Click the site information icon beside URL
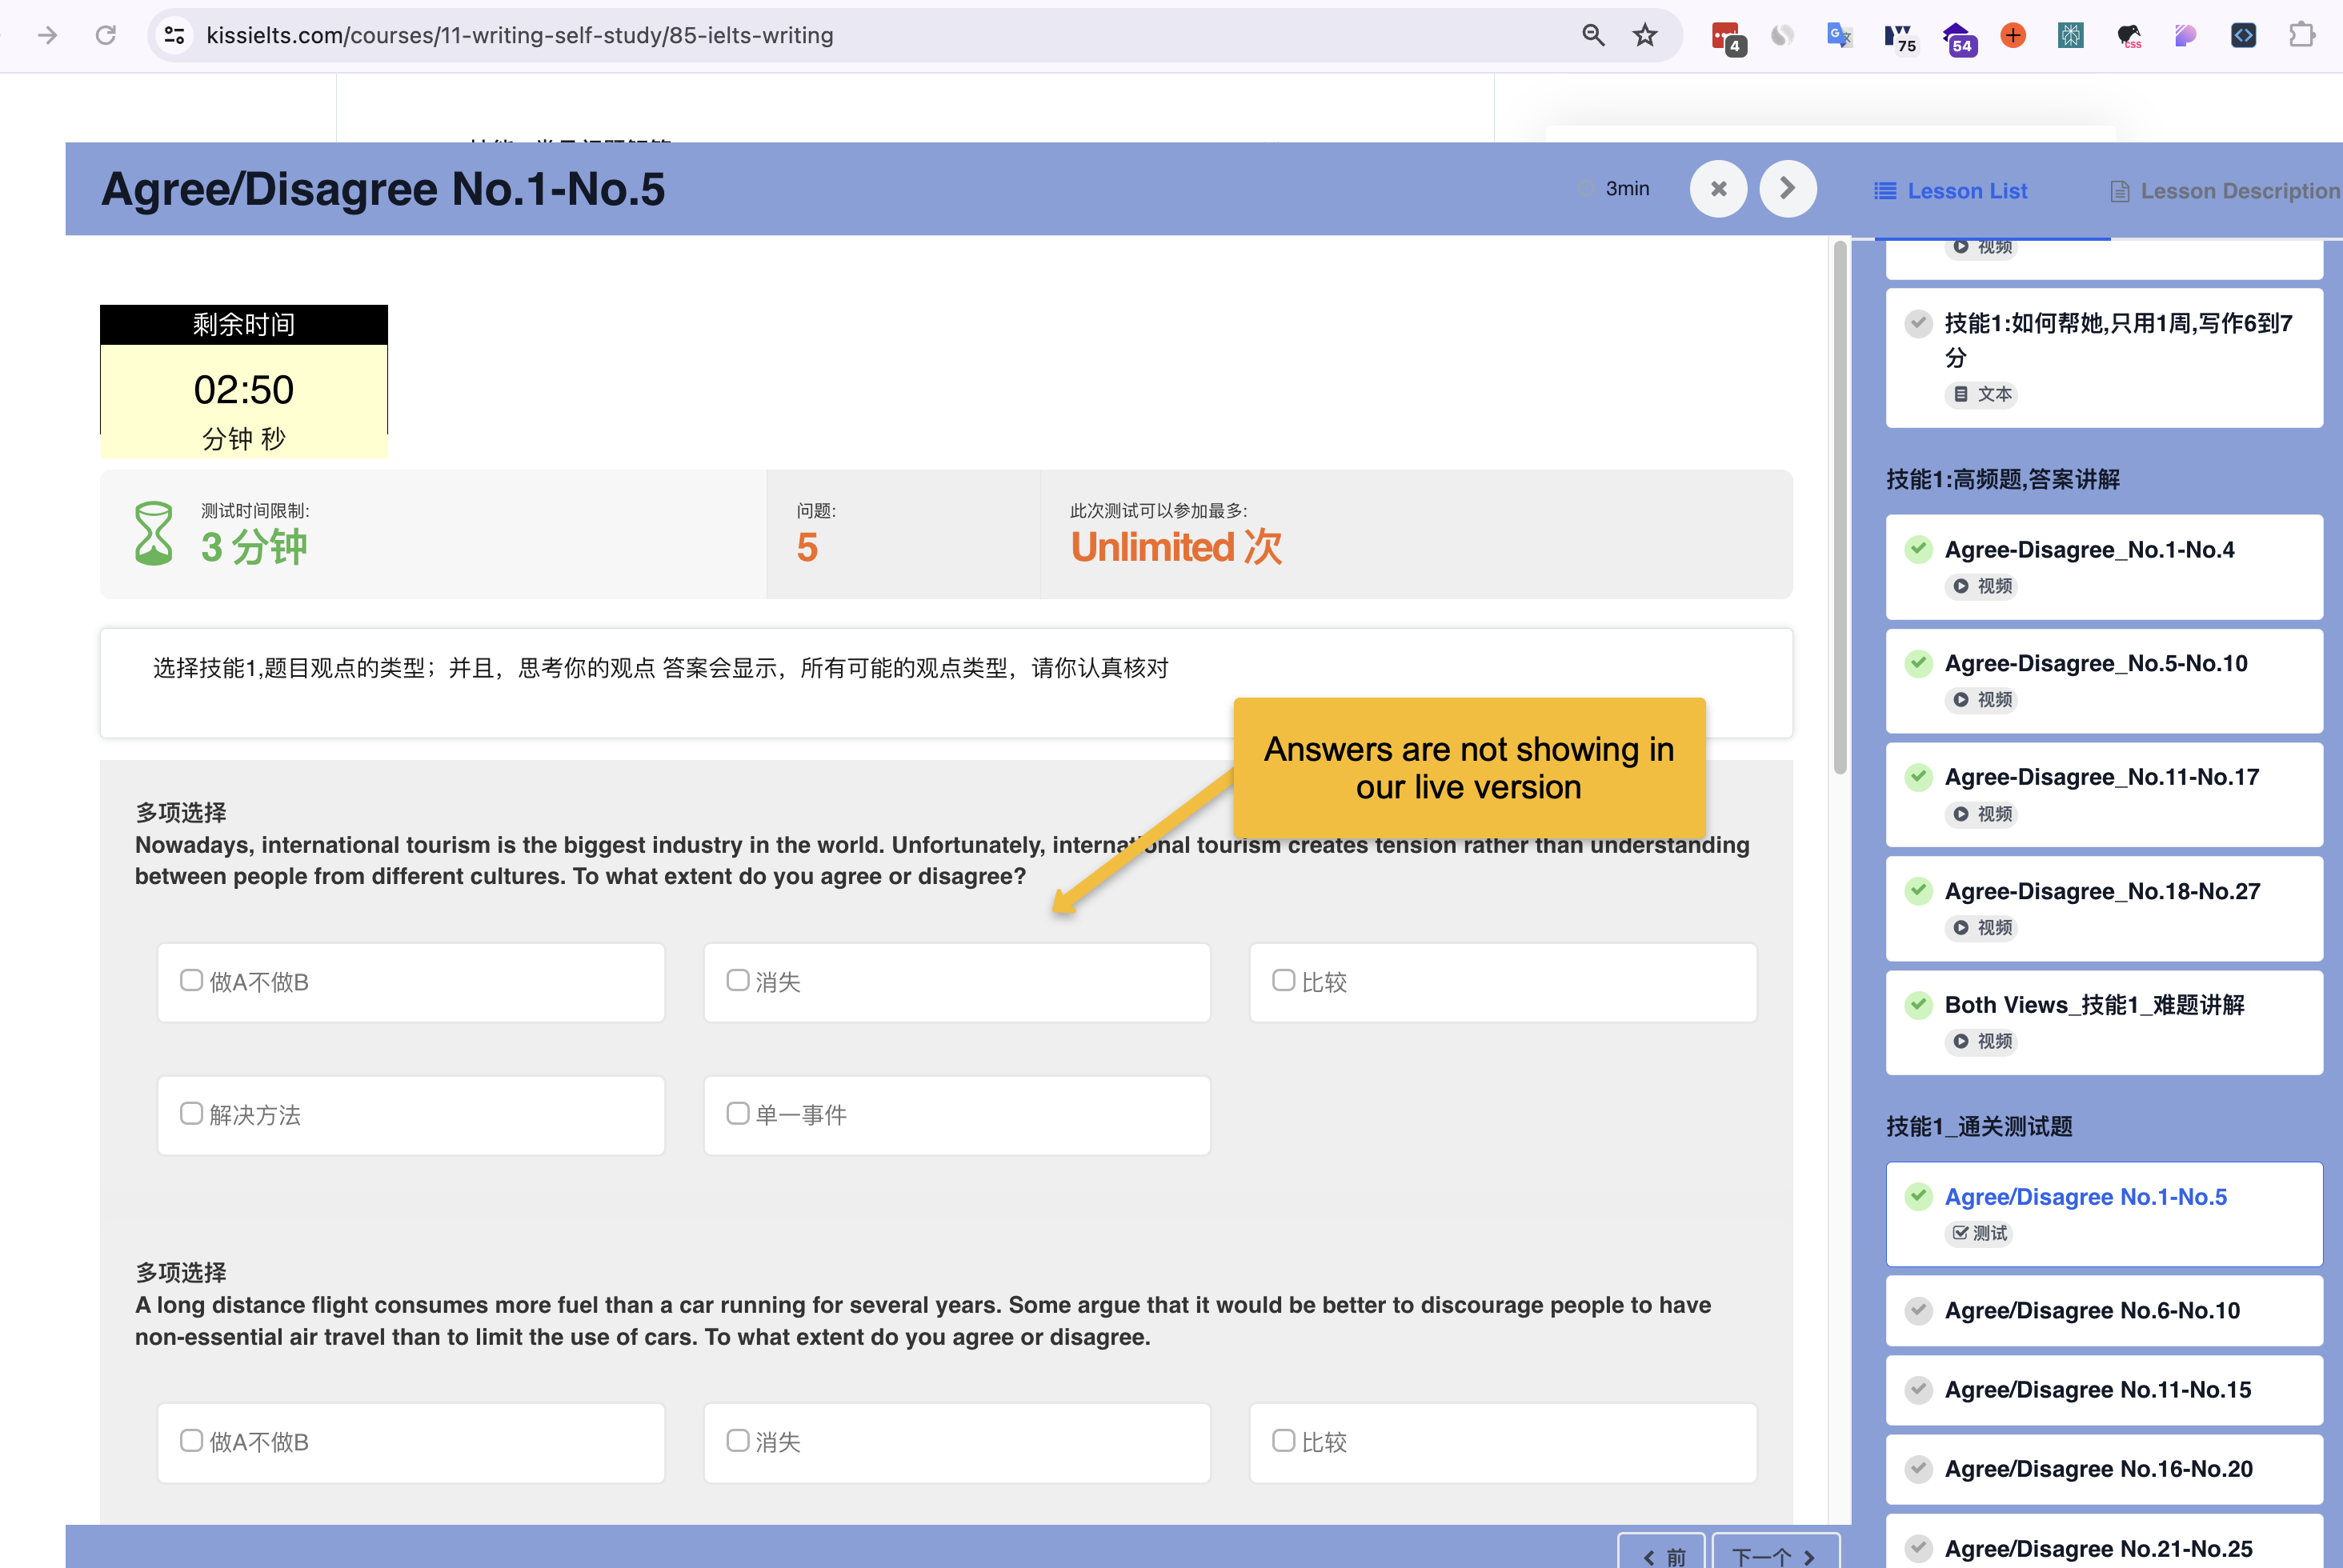Viewport: 2343px width, 1568px height. coord(174,35)
